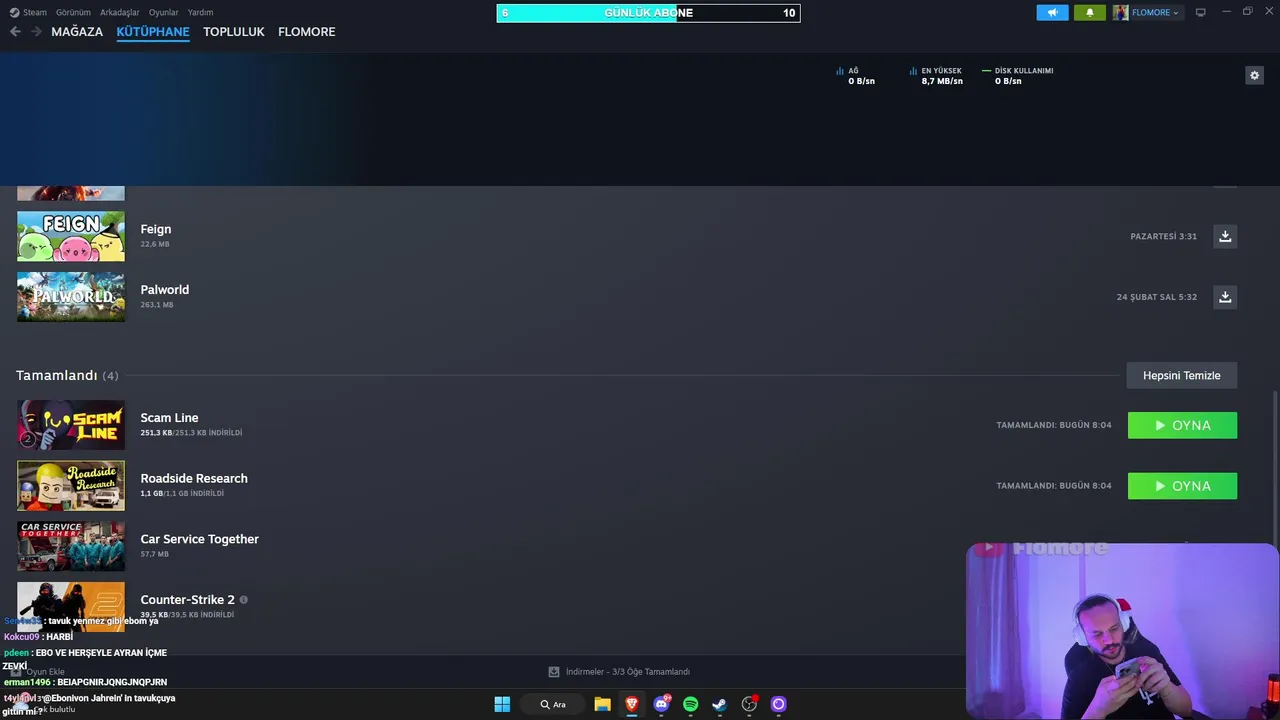The image size is (1280, 720).
Task: Play Roadside Research with OYNA button
Action: click(x=1182, y=486)
